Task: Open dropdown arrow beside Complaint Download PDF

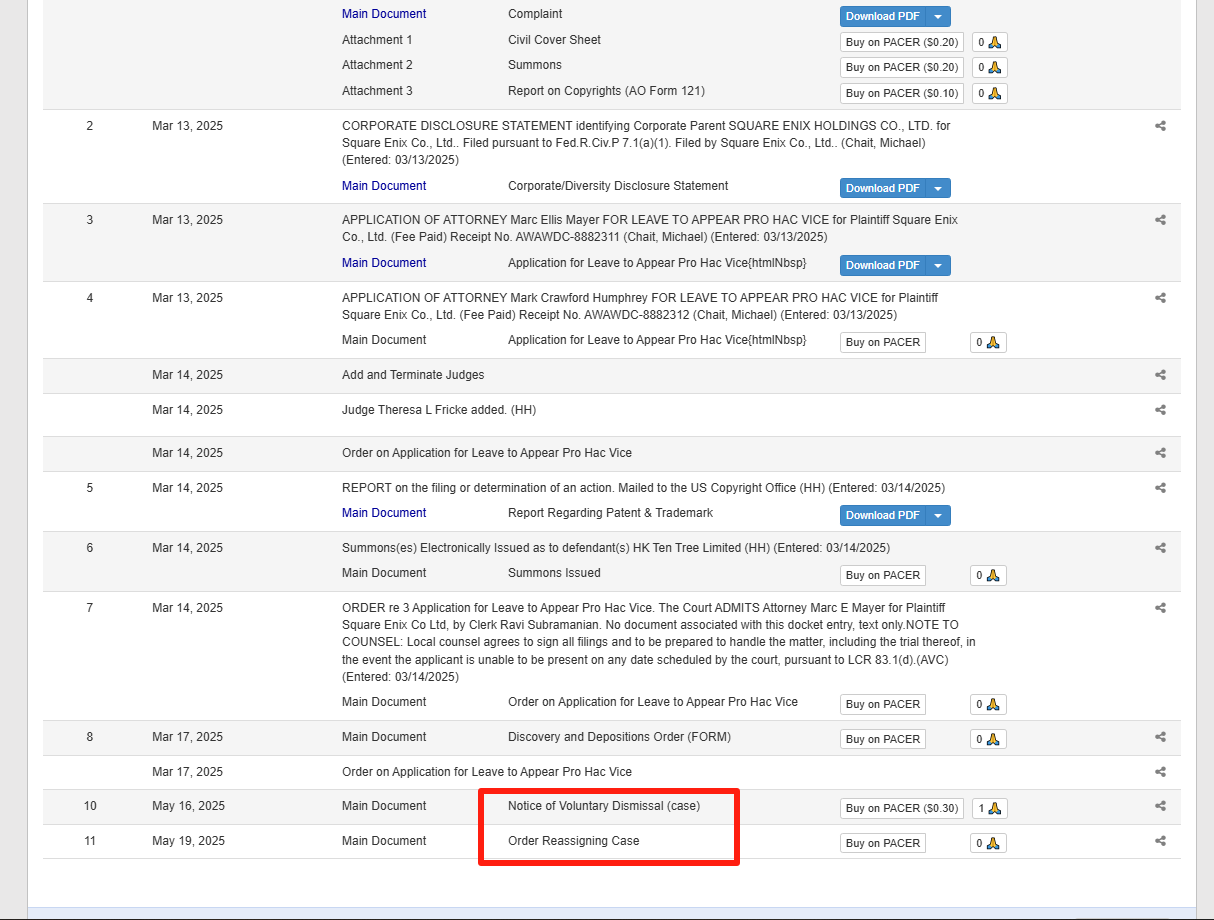Action: click(938, 16)
